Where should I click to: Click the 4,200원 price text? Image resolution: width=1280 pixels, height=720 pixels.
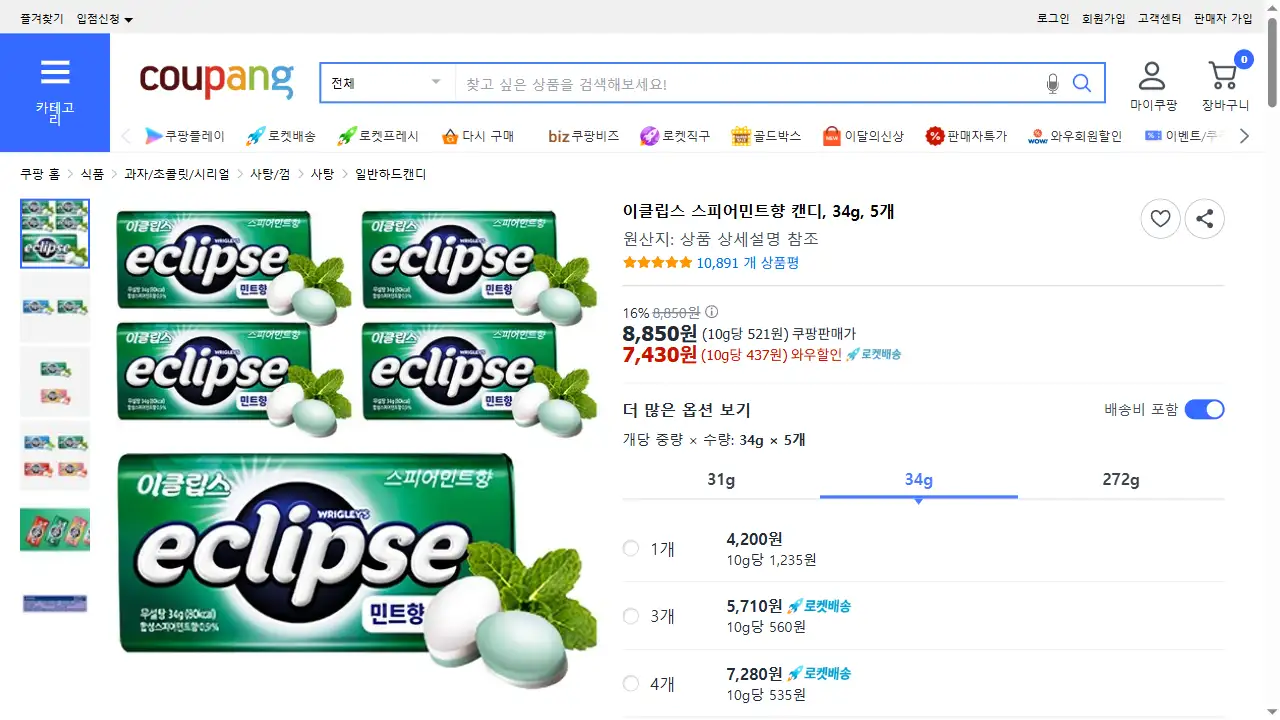click(754, 539)
